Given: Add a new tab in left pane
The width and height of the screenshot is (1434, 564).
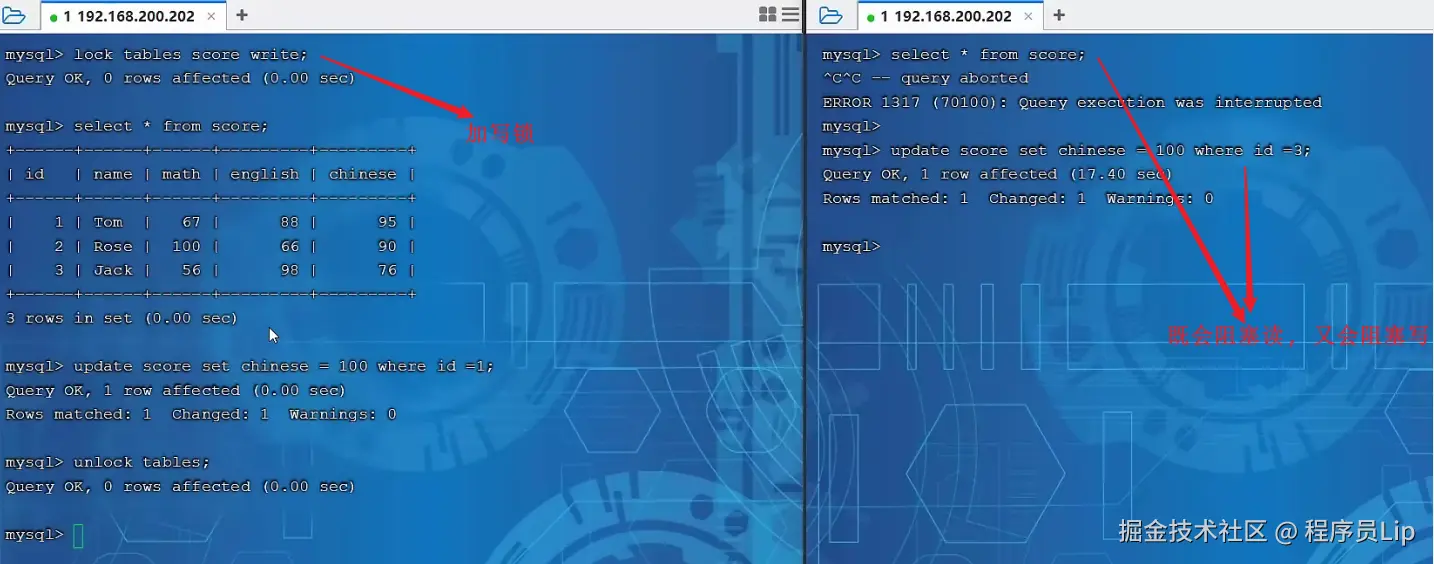Looking at the screenshot, I should click(241, 15).
